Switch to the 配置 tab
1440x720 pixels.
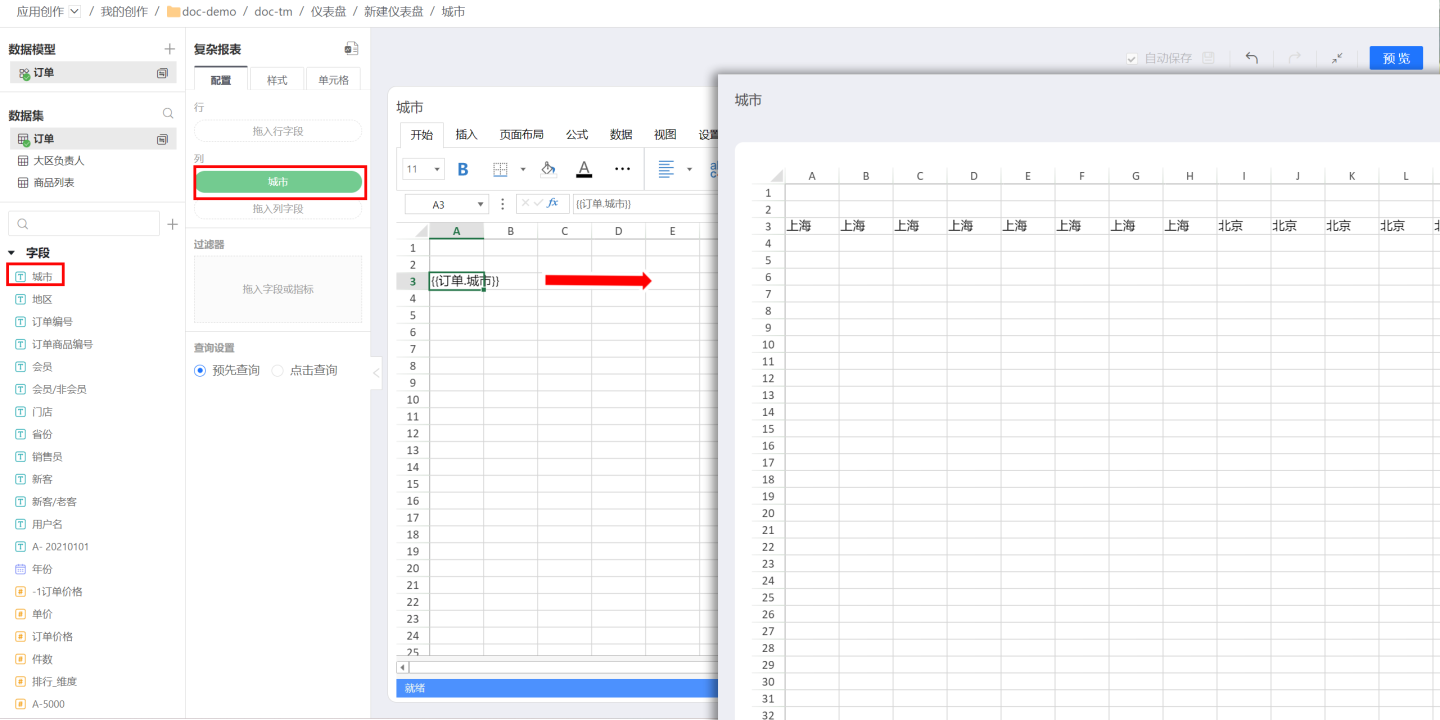coord(220,79)
